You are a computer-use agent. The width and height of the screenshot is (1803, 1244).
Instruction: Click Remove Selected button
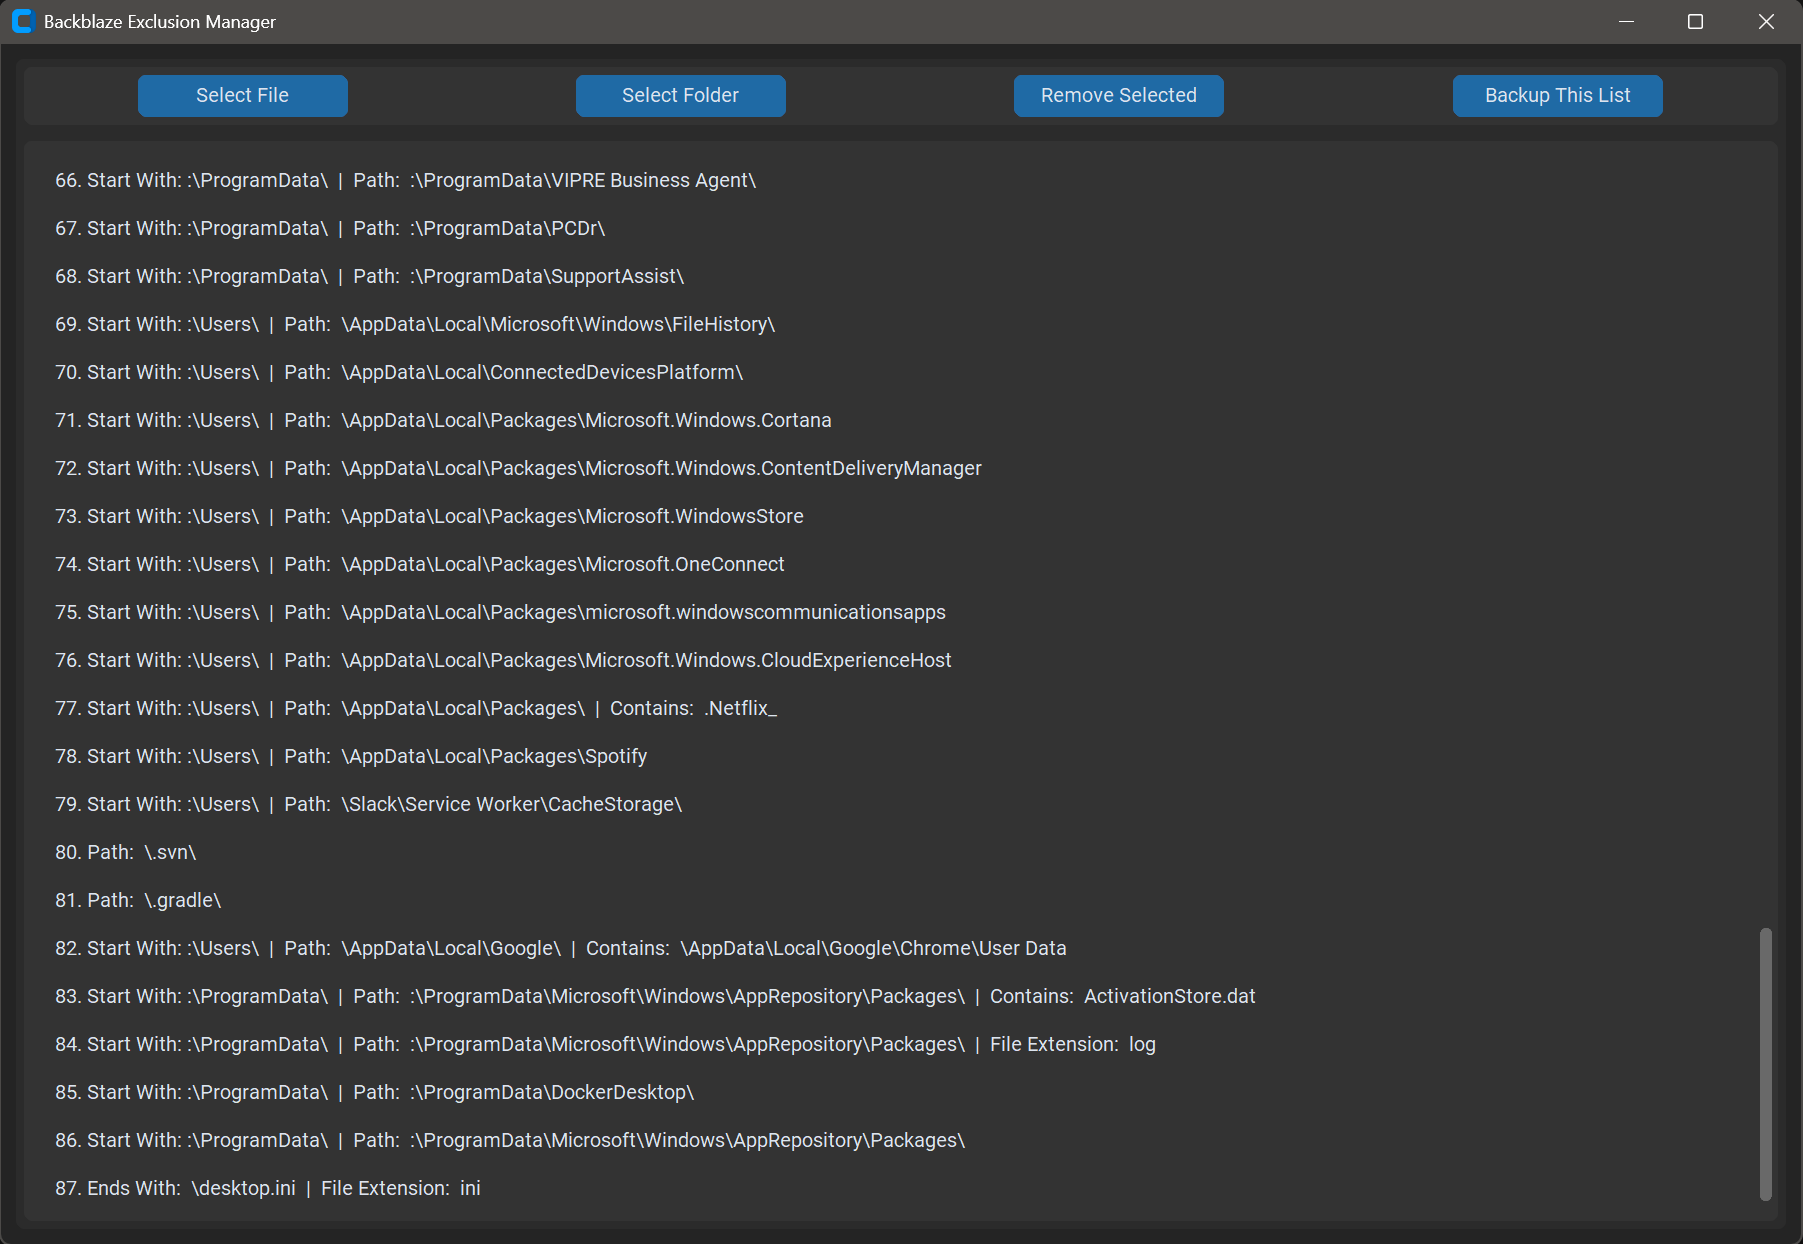pyautogui.click(x=1119, y=96)
